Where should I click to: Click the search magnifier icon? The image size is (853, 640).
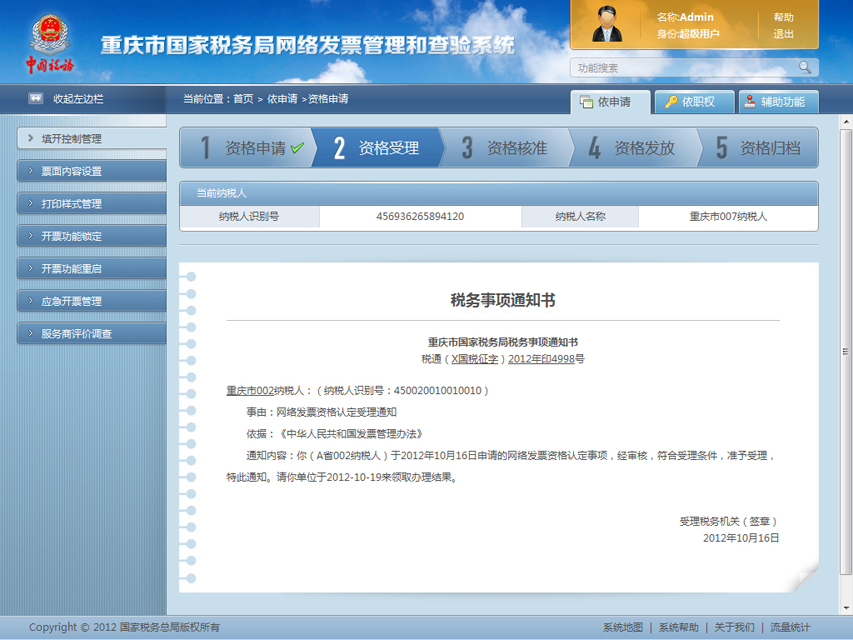[x=805, y=67]
